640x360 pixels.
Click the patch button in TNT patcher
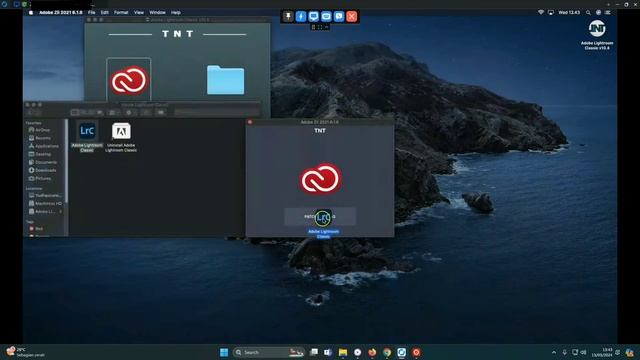click(x=320, y=217)
